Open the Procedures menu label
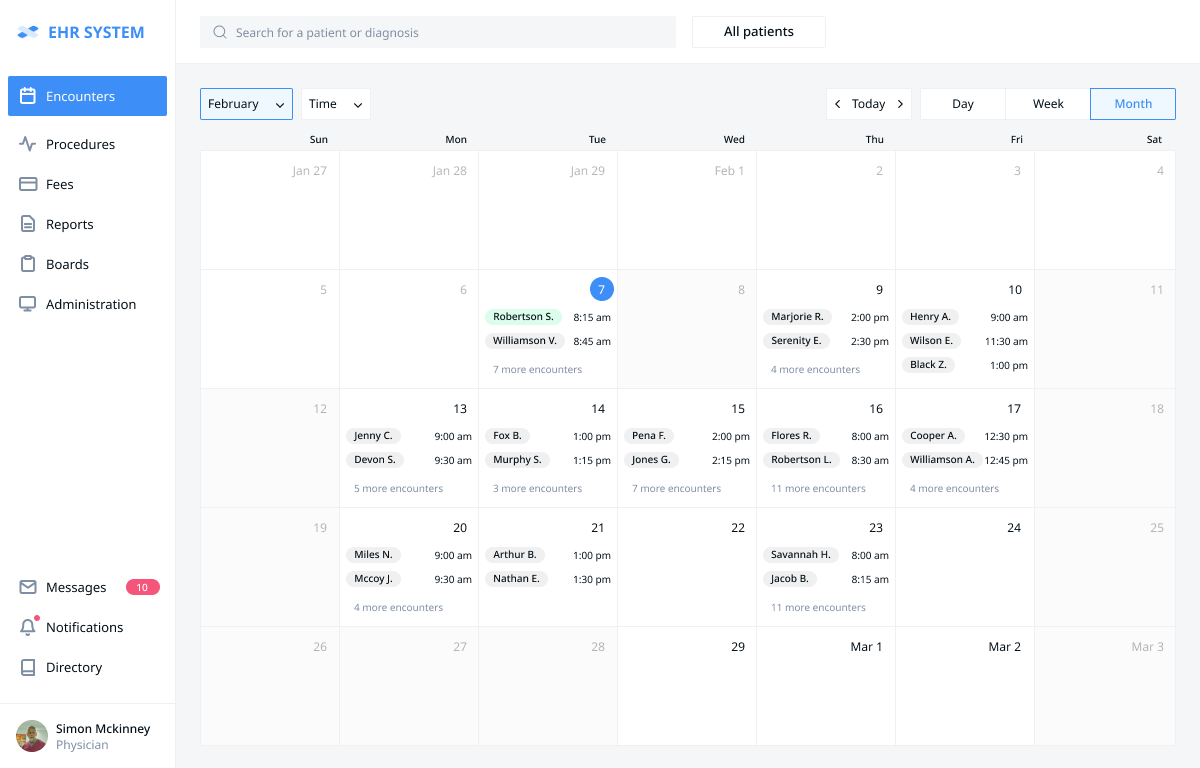The image size is (1200, 768). click(80, 144)
